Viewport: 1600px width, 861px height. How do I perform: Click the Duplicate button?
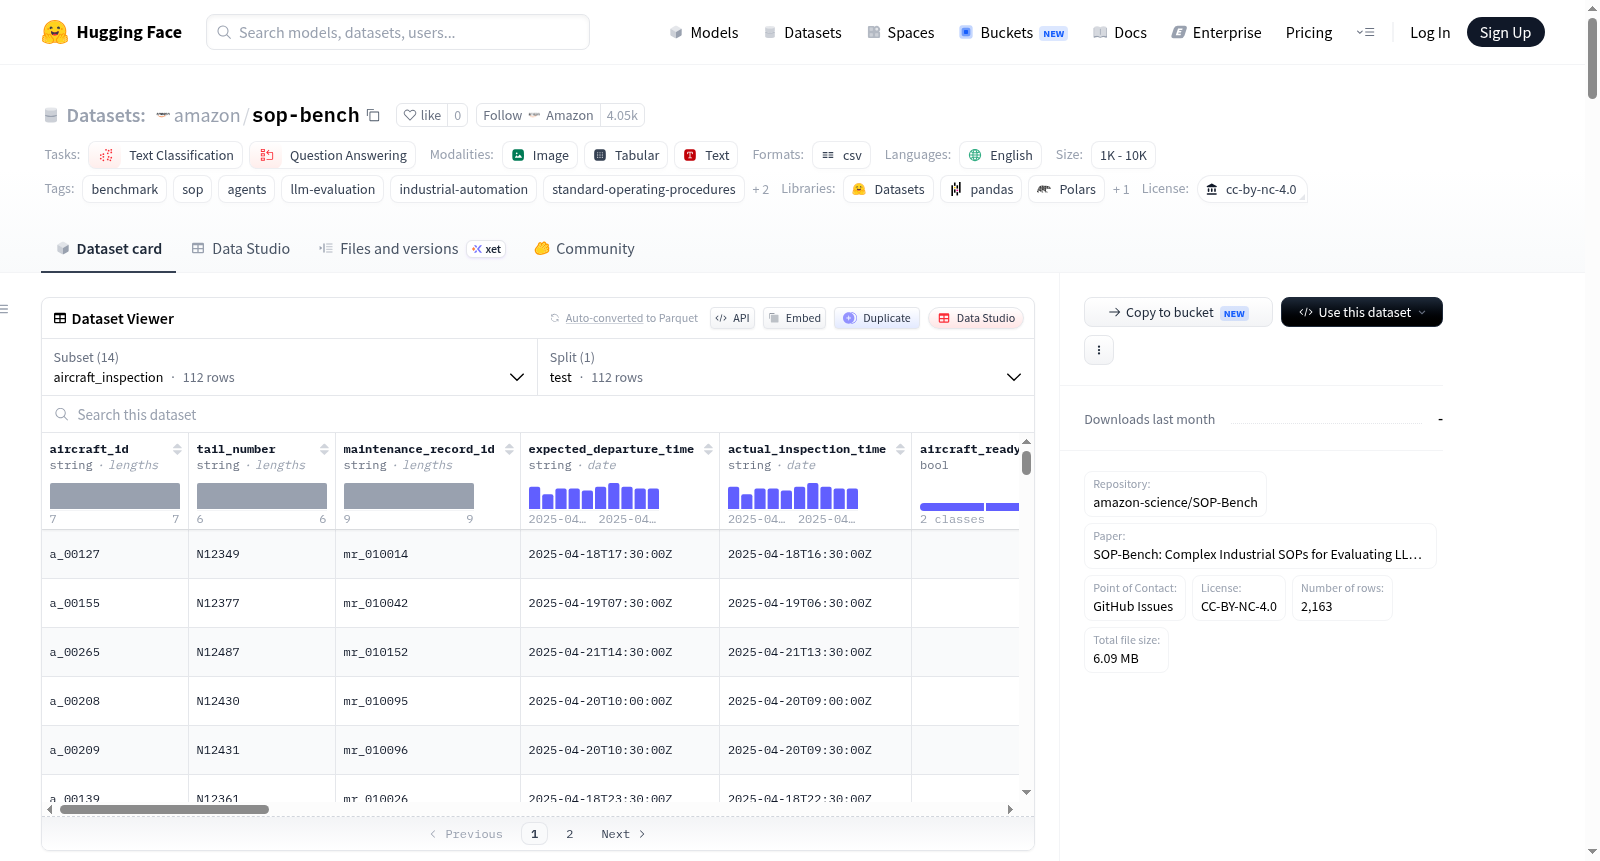(x=877, y=318)
